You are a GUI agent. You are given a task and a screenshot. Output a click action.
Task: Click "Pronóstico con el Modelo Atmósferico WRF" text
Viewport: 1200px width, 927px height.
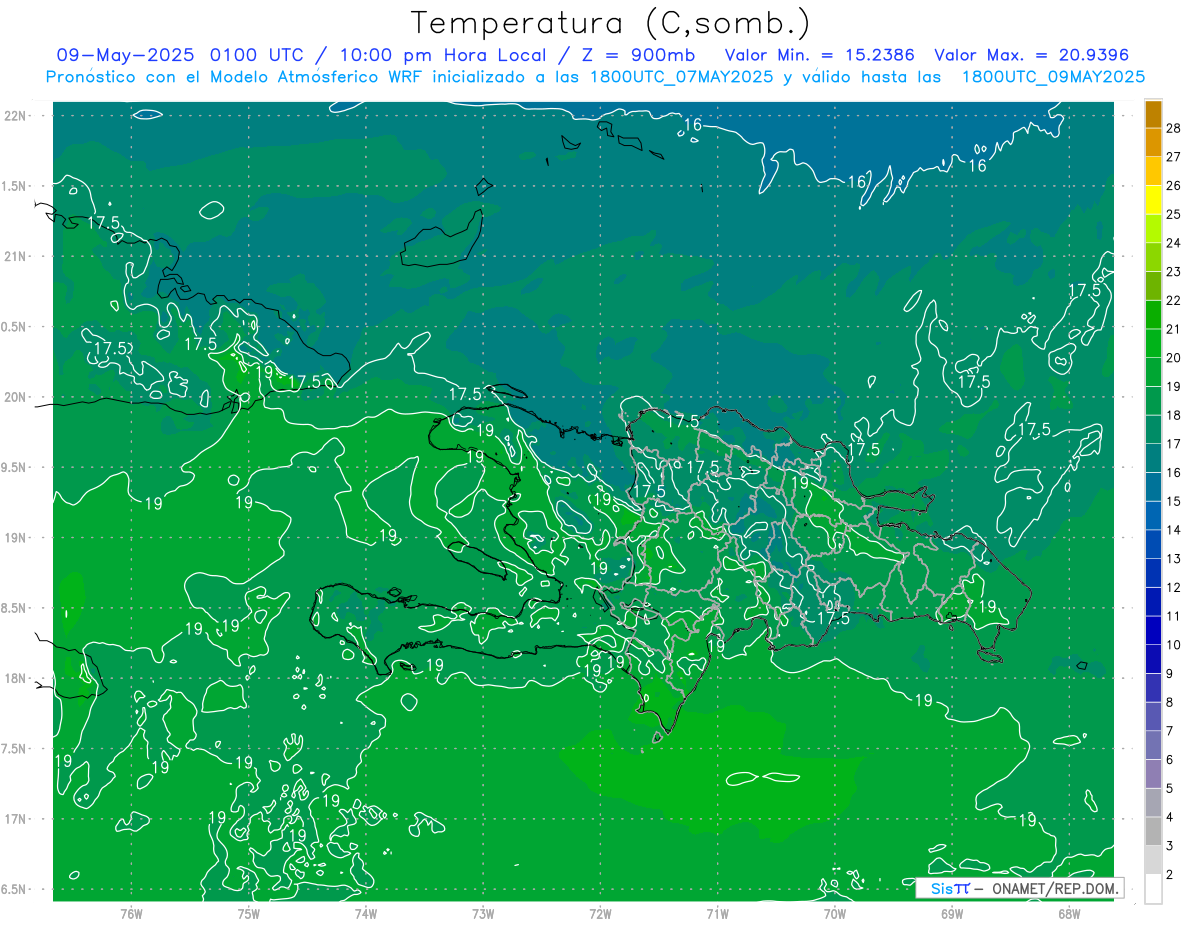pos(236,77)
